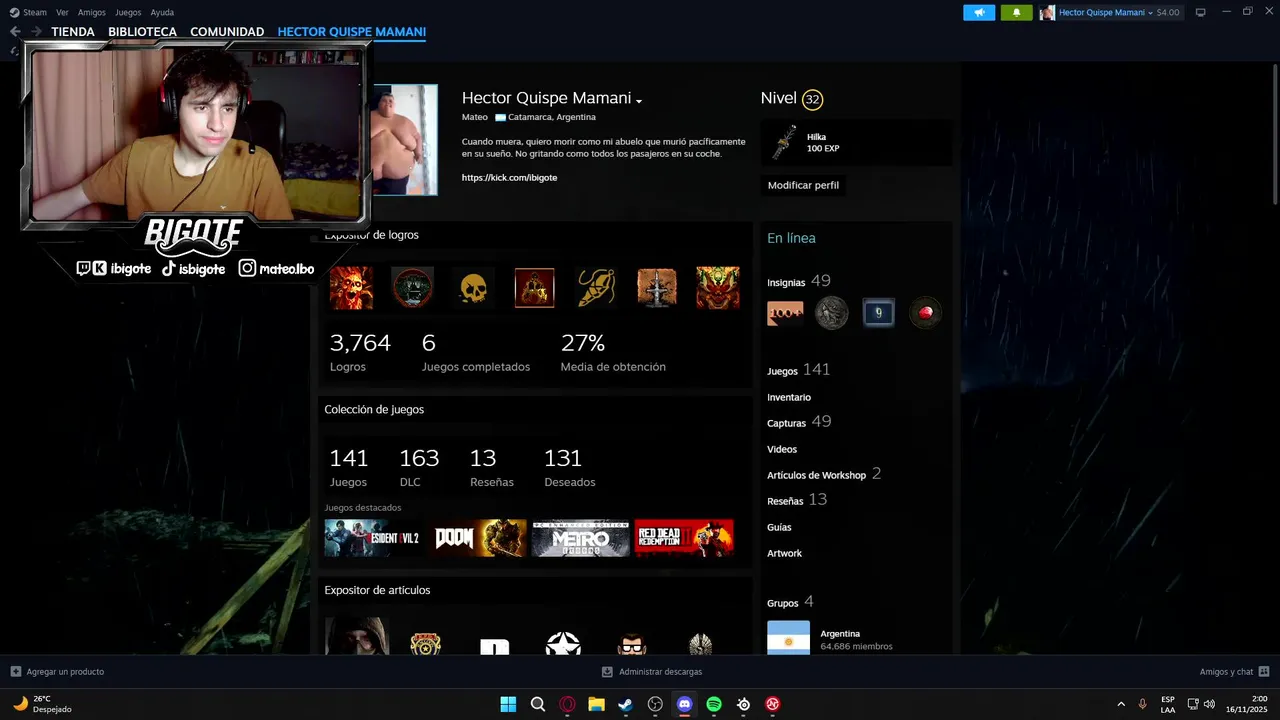1280x720 pixels.
Task: Click the red-framed figure achievement icon
Action: pos(534,288)
